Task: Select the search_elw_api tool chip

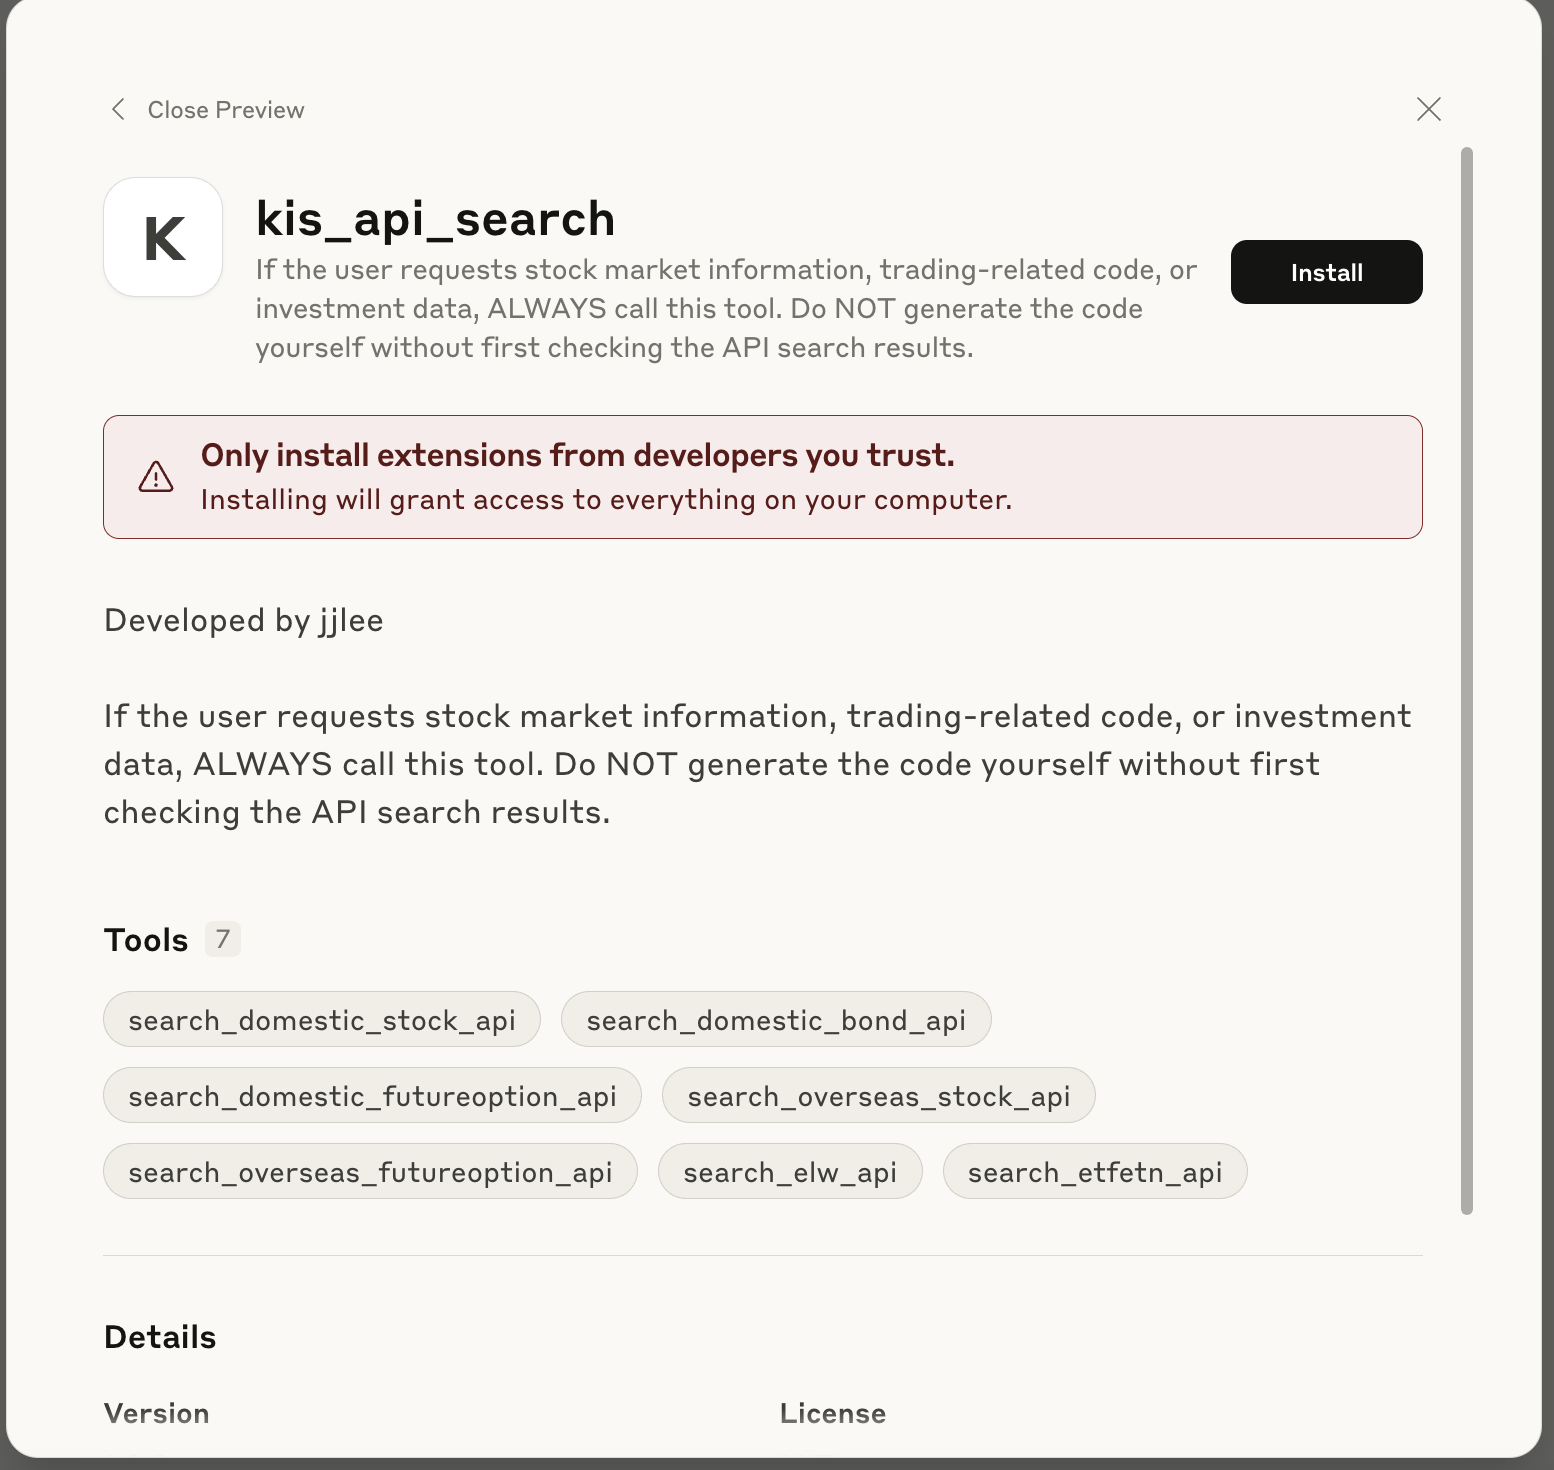Action: point(790,1172)
